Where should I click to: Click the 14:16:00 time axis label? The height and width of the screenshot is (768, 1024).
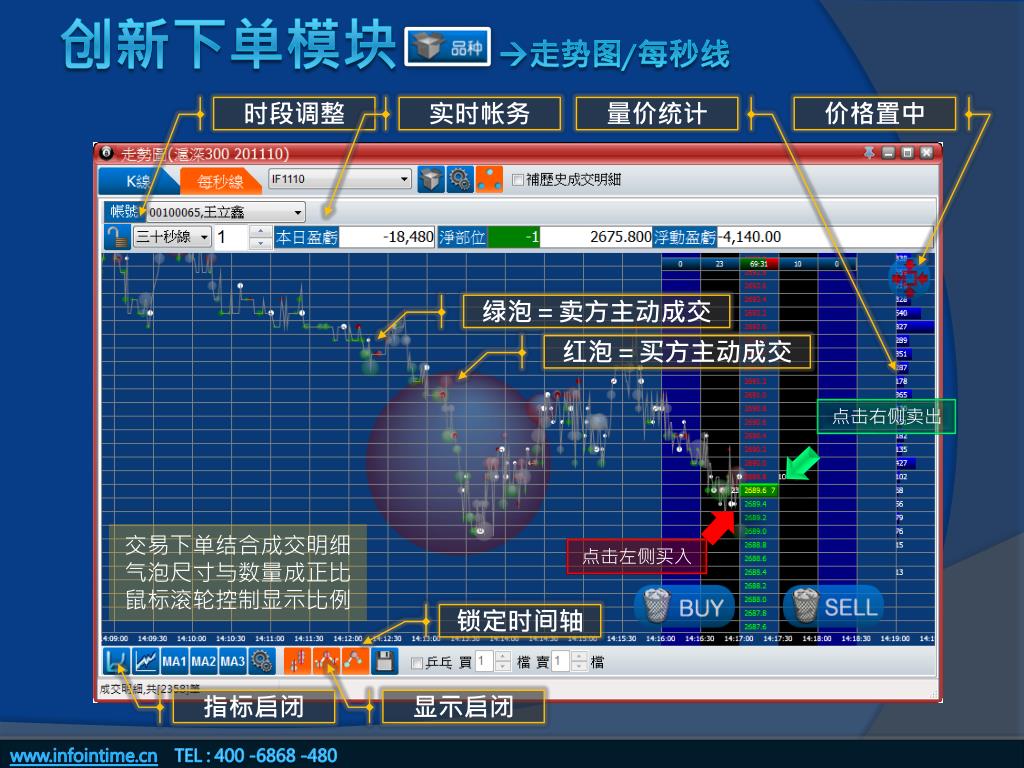click(x=660, y=639)
